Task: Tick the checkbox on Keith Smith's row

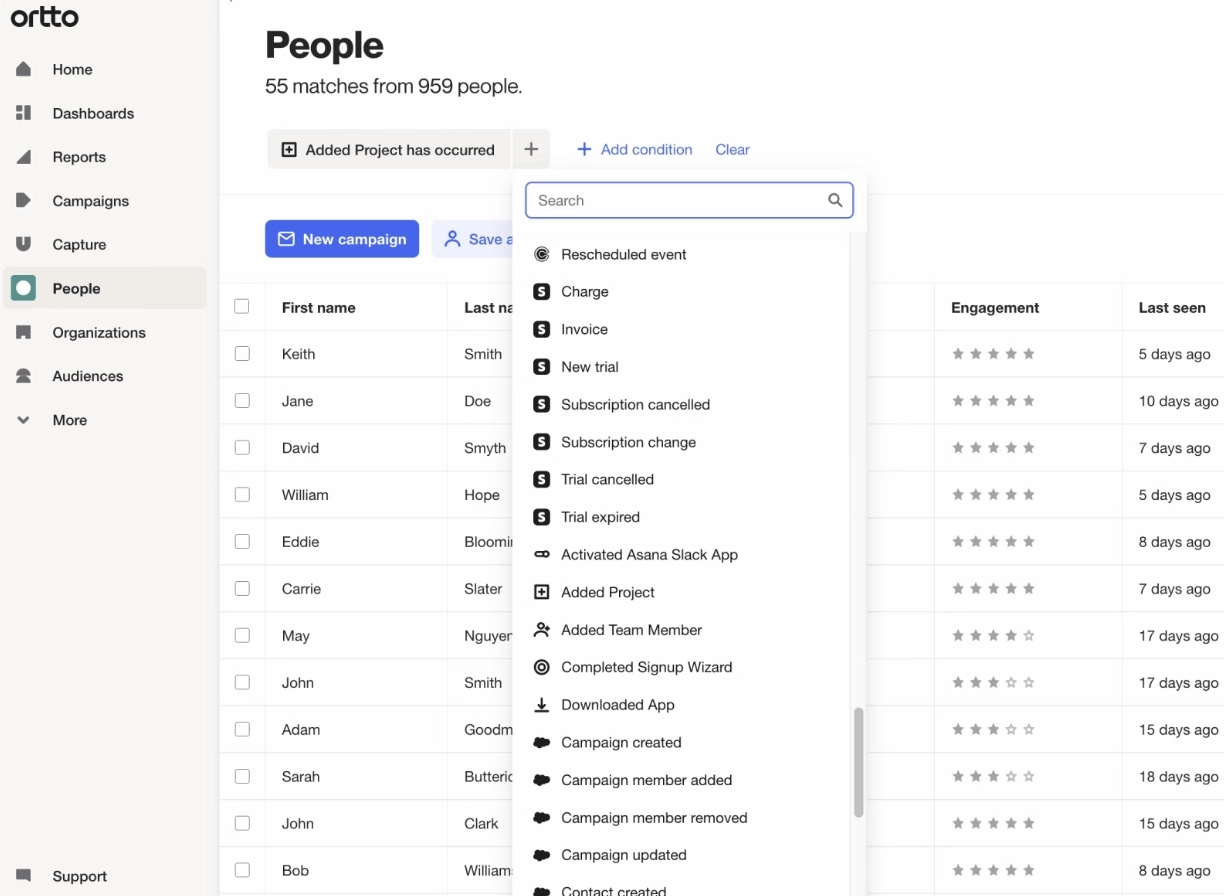Action: [242, 354]
